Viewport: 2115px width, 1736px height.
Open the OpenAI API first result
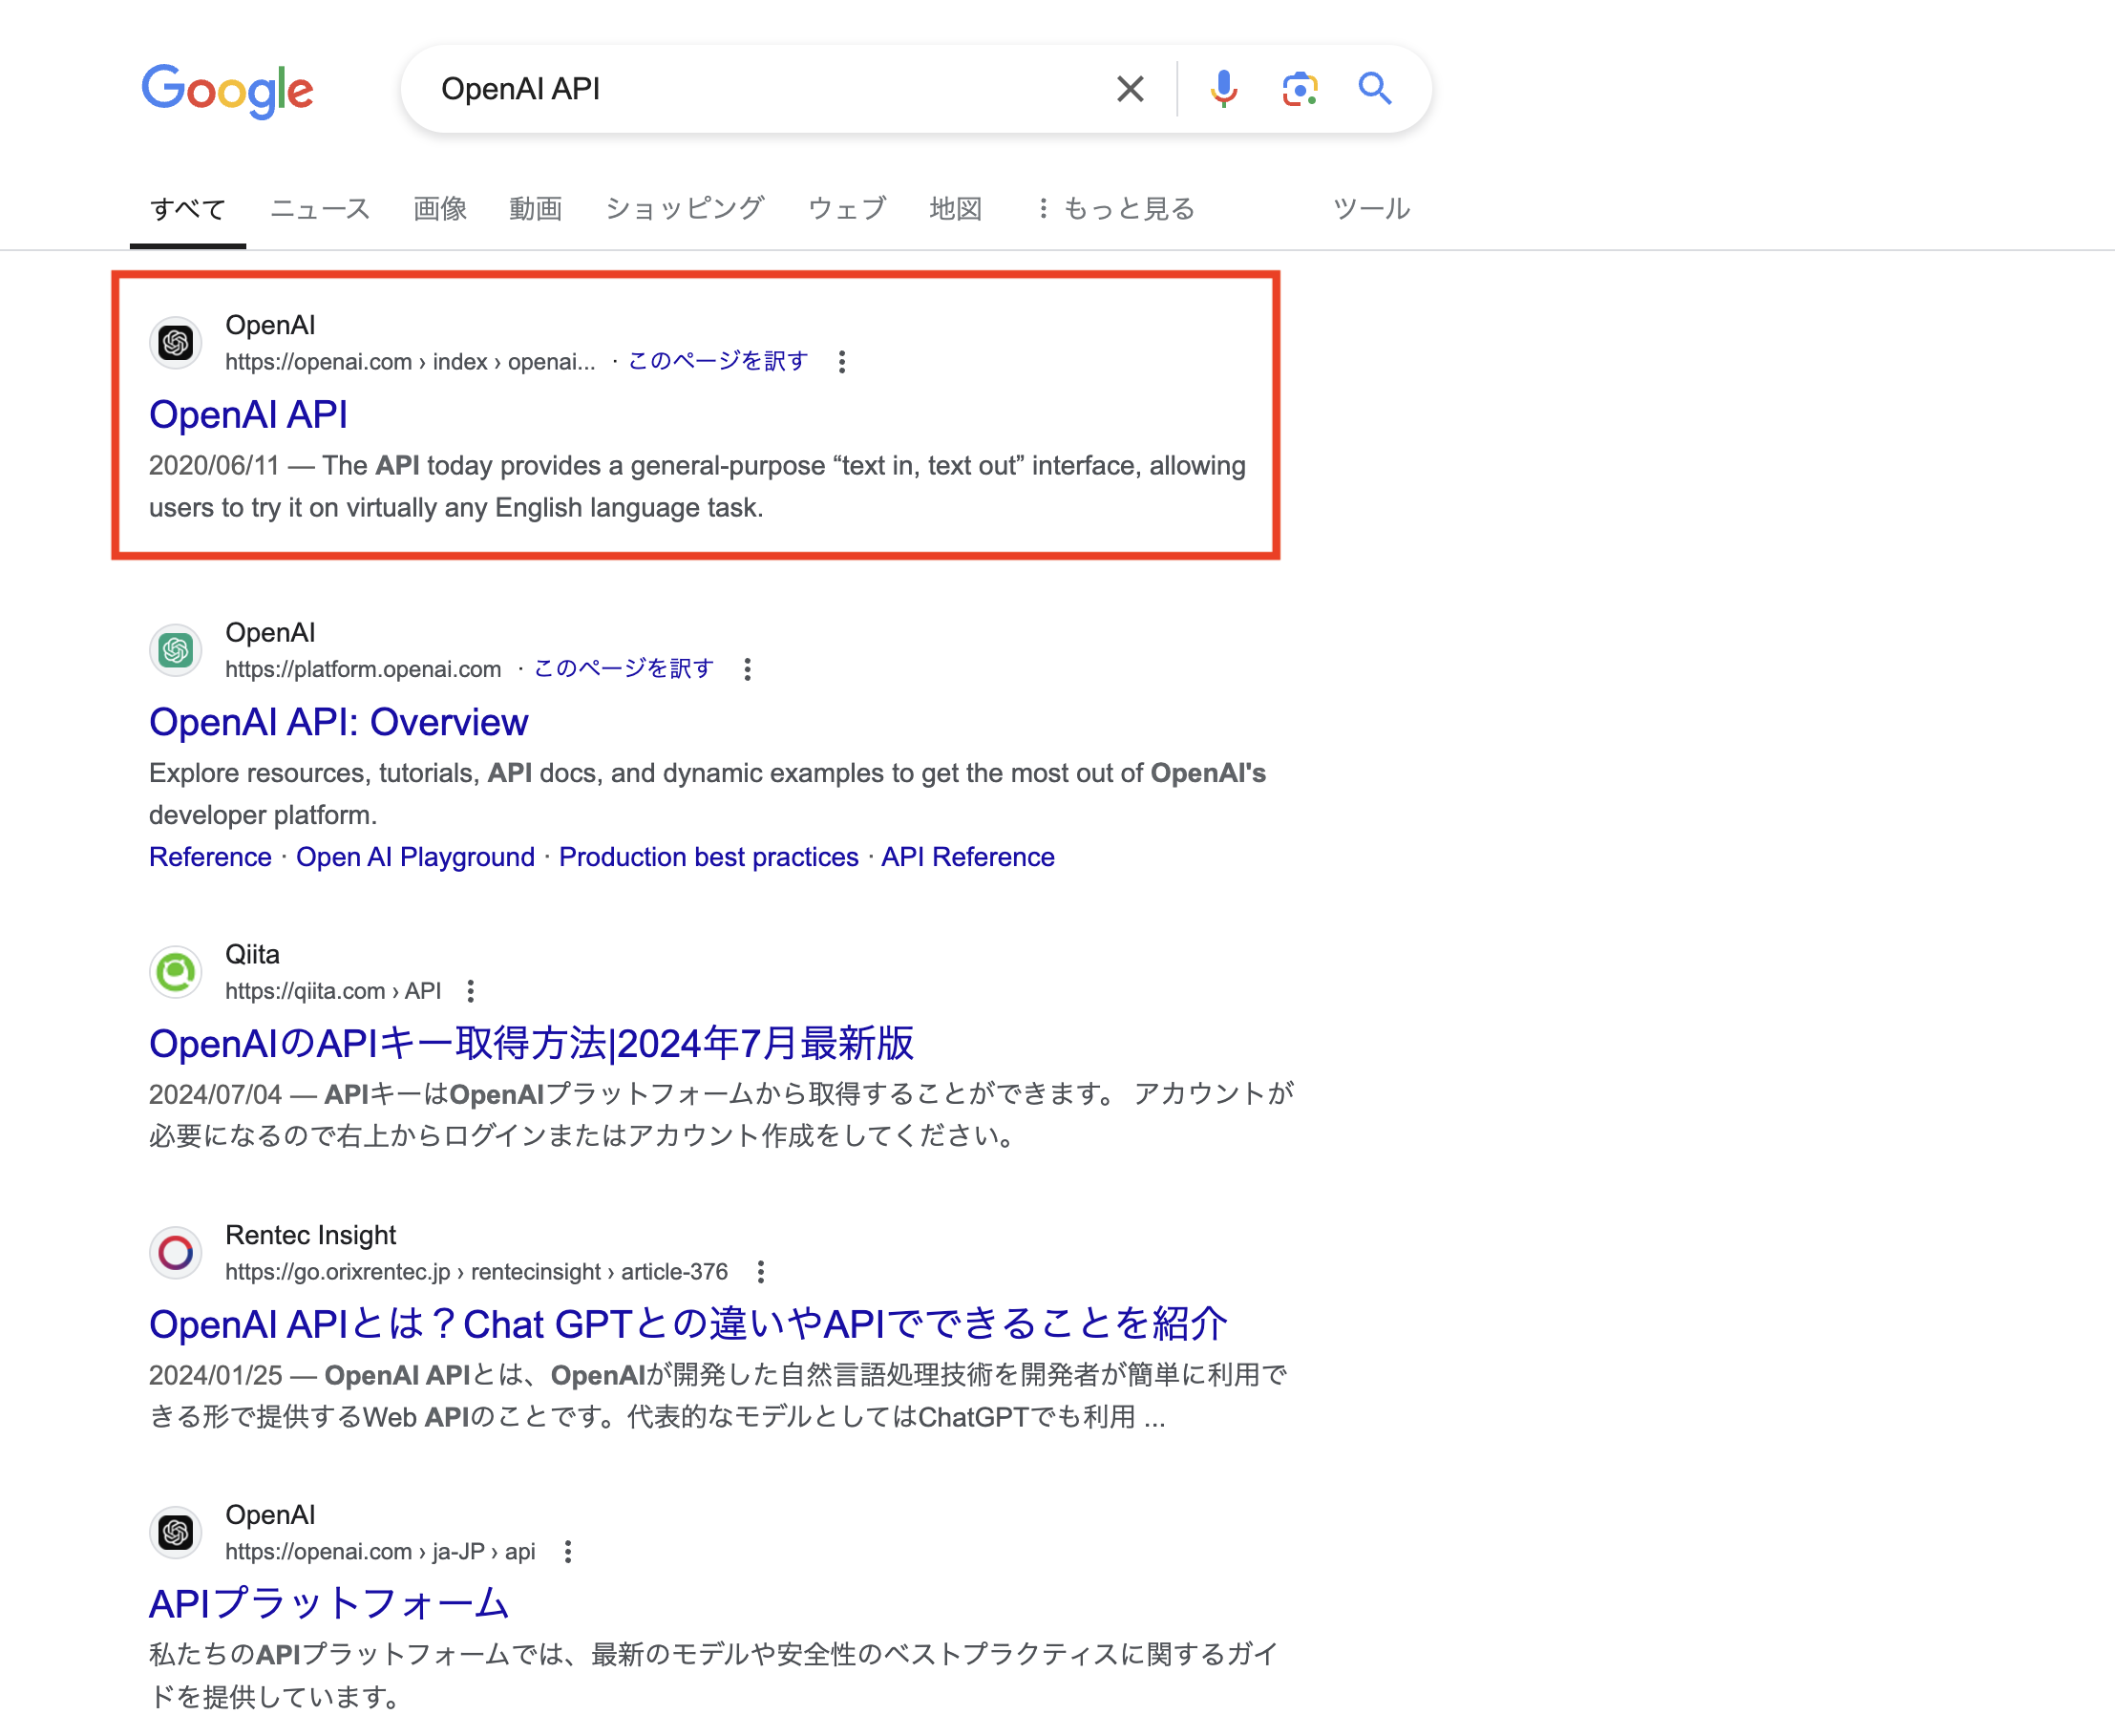point(247,414)
